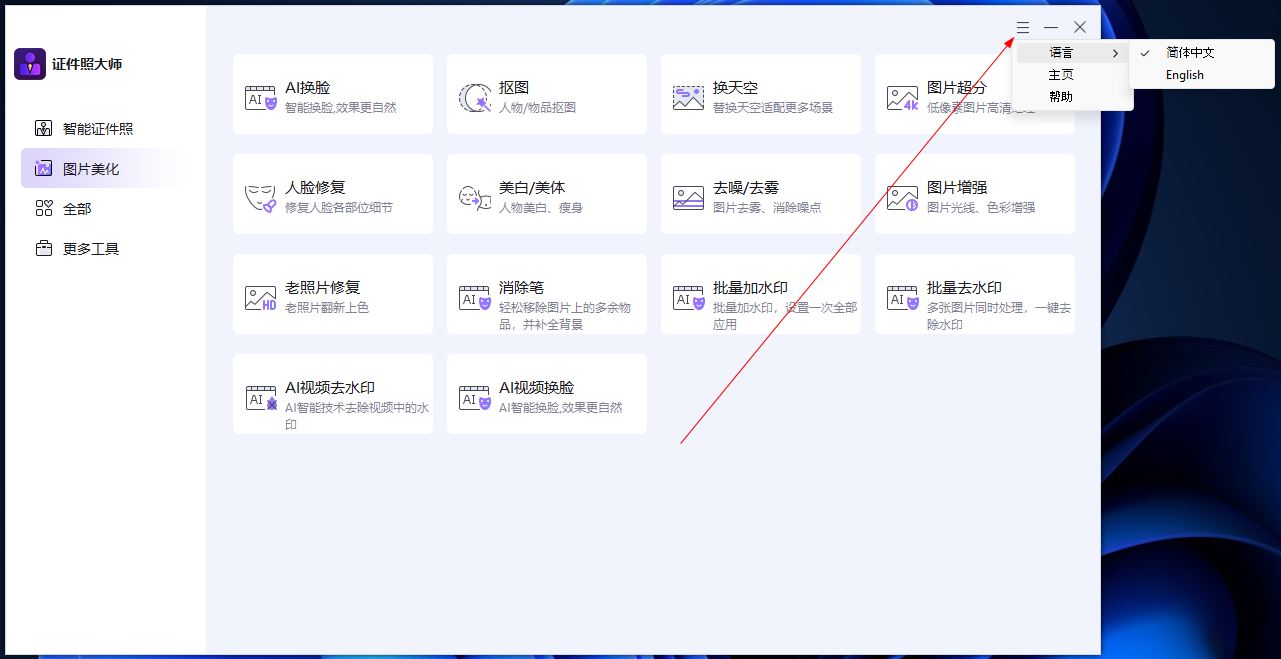Click the 老照片修复 HD icon
Image resolution: width=1281 pixels, height=659 pixels.
click(261, 297)
